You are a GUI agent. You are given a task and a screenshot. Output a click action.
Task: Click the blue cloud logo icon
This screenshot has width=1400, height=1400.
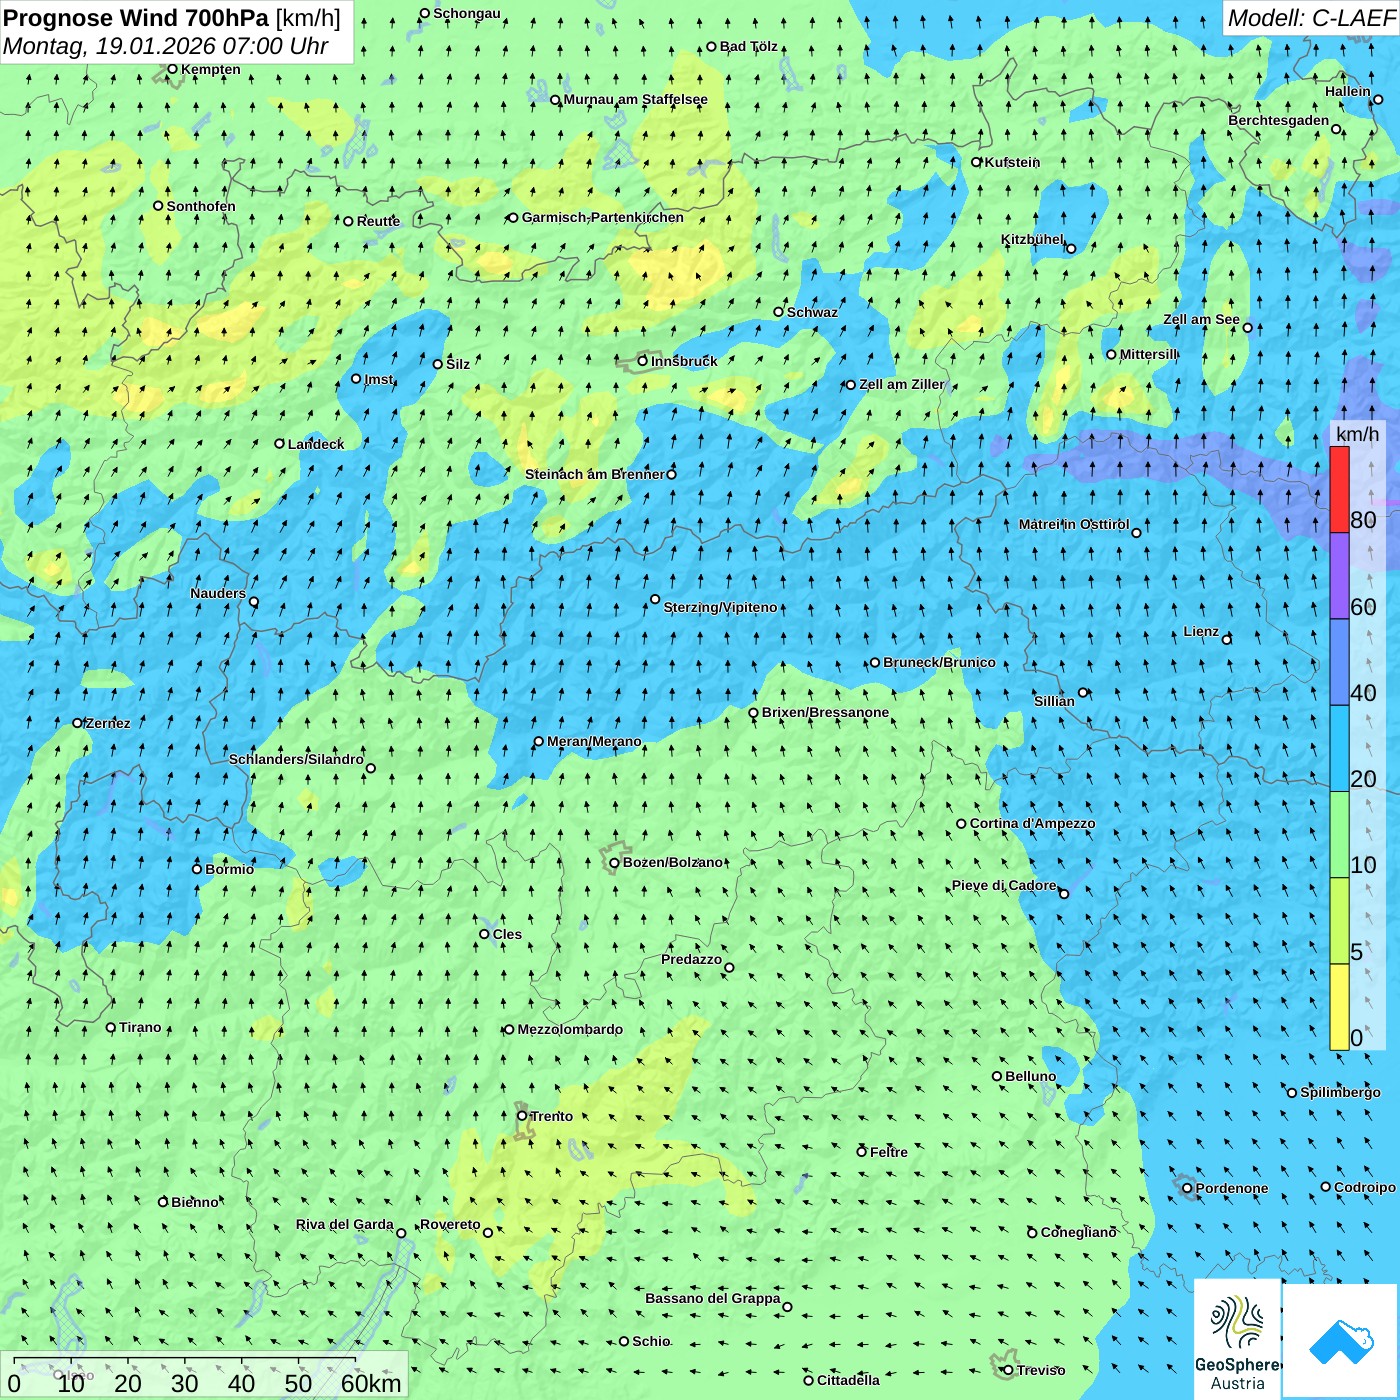pos(1341,1340)
